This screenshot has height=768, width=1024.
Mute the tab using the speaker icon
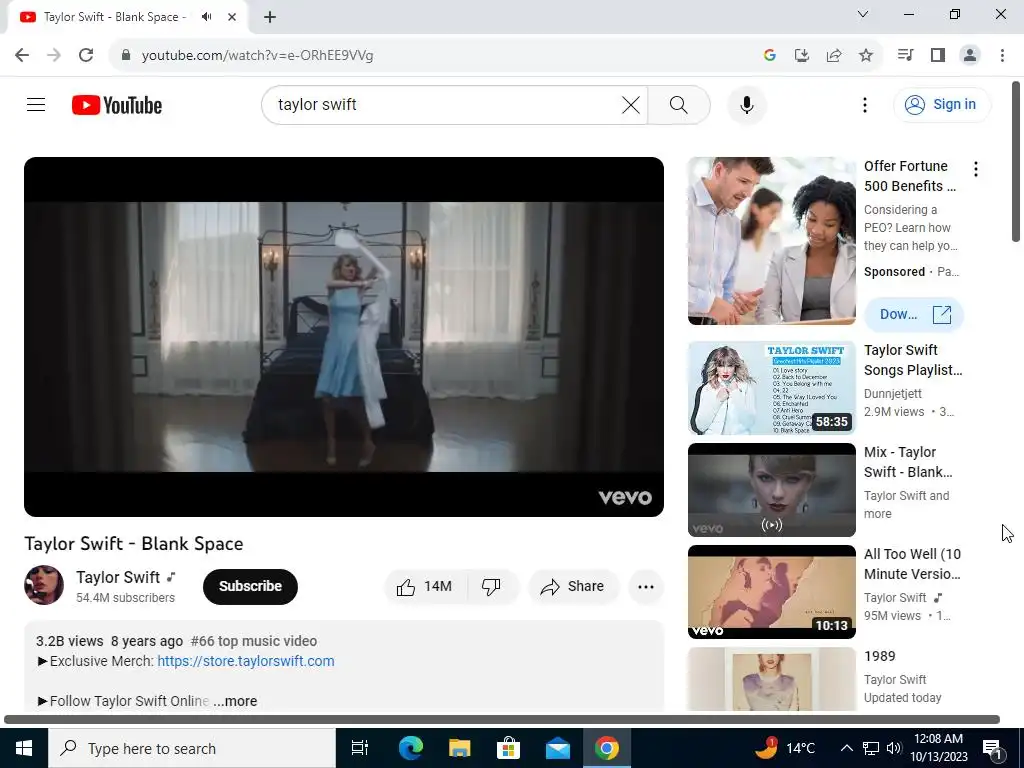tap(207, 17)
